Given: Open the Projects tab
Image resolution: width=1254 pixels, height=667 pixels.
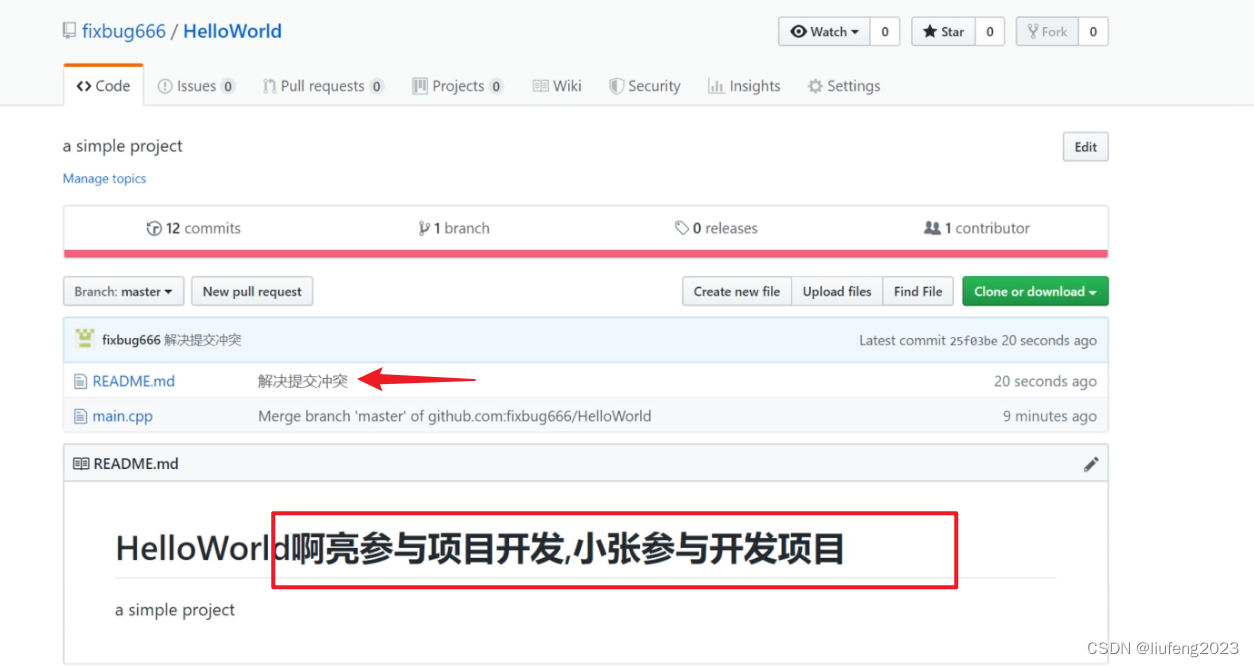Looking at the screenshot, I should (457, 86).
